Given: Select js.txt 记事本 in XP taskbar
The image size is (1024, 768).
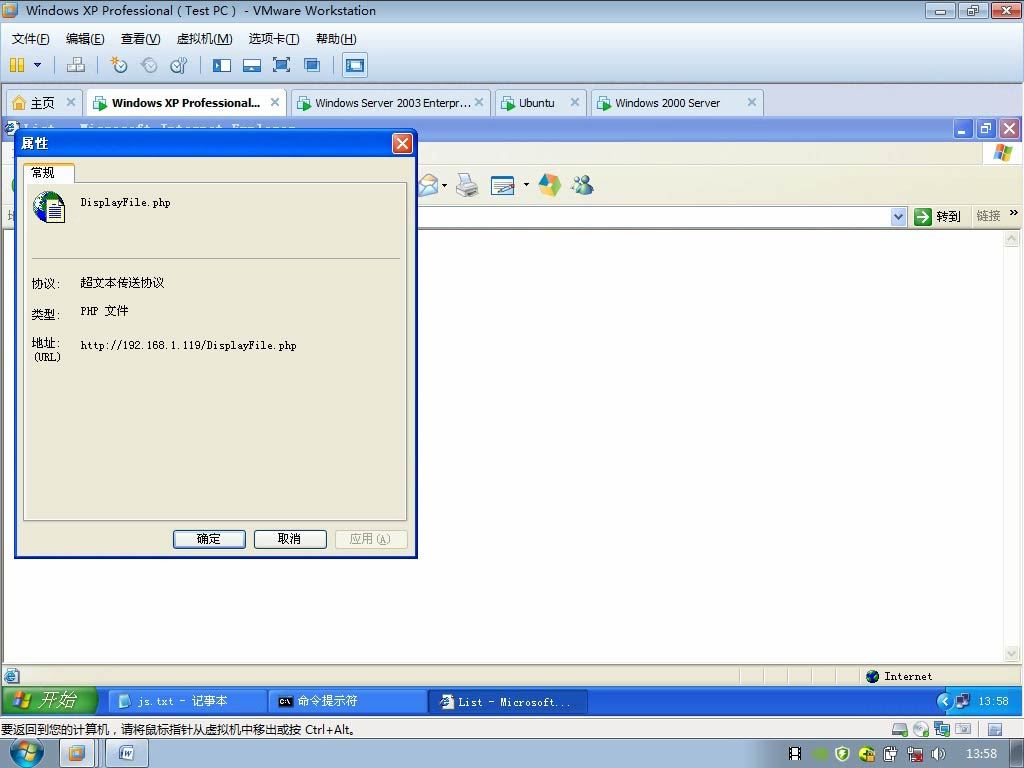Looking at the screenshot, I should coord(185,701).
